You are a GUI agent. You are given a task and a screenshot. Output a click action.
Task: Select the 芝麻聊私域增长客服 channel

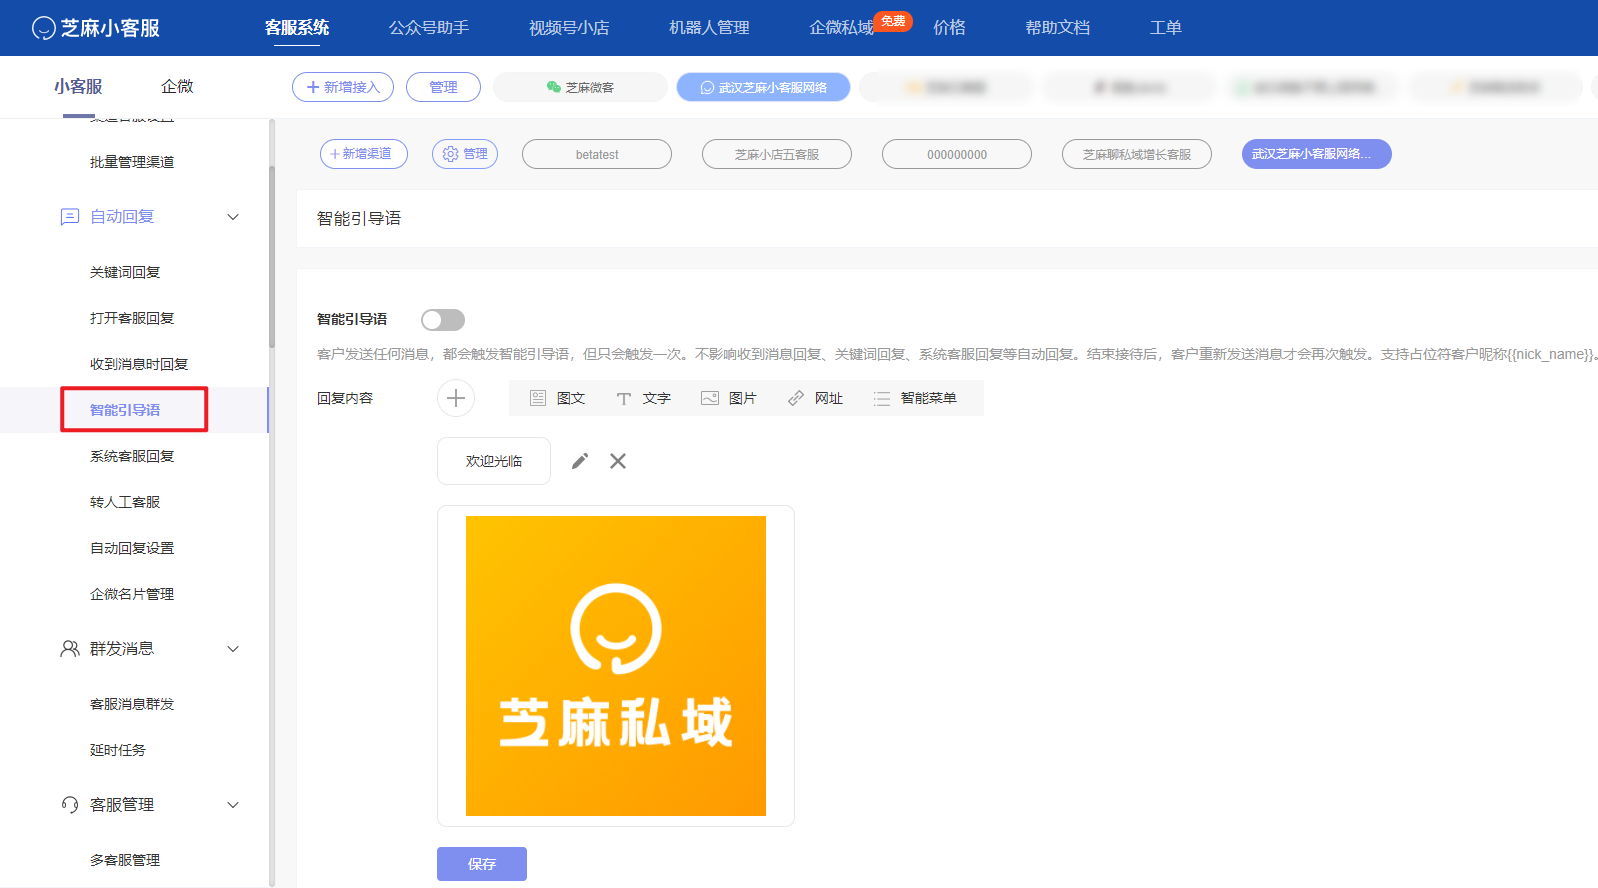coord(1137,154)
